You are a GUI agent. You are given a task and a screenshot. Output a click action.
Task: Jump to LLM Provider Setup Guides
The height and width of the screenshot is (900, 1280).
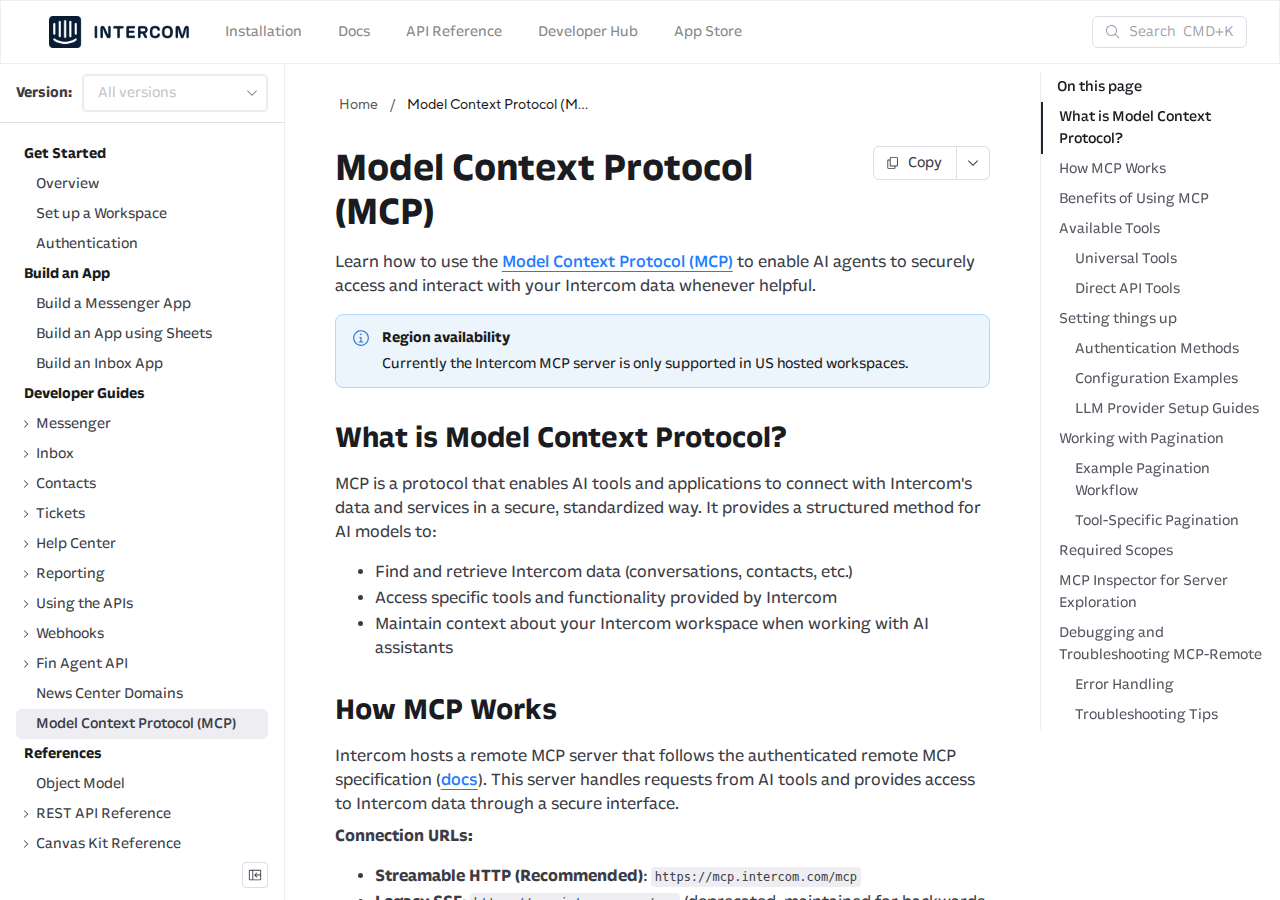(1167, 408)
